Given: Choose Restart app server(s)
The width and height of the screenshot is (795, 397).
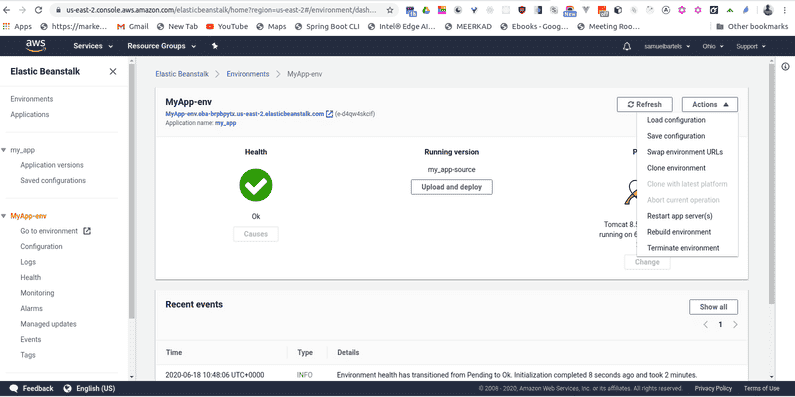Looking at the screenshot, I should pos(679,216).
